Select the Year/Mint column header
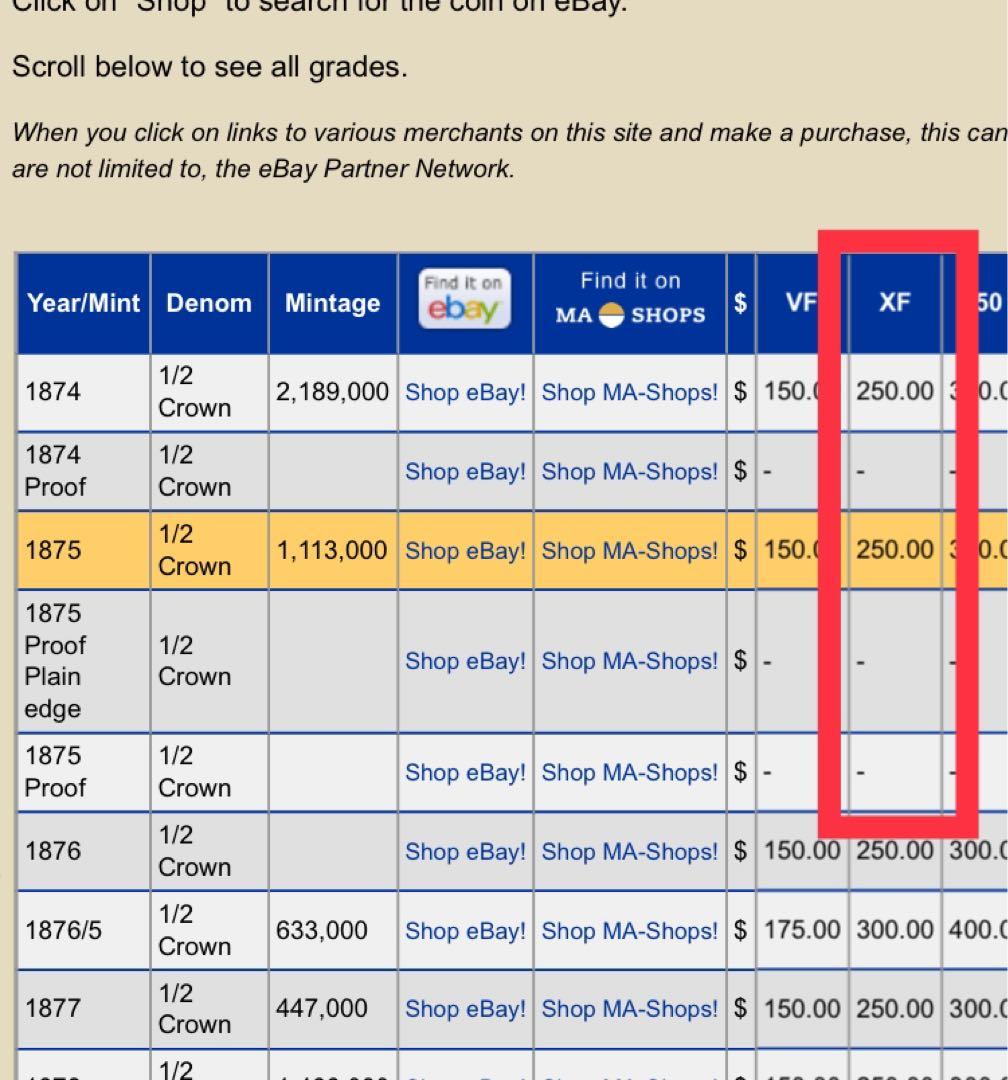This screenshot has width=1008, height=1080. pyautogui.click(x=83, y=303)
